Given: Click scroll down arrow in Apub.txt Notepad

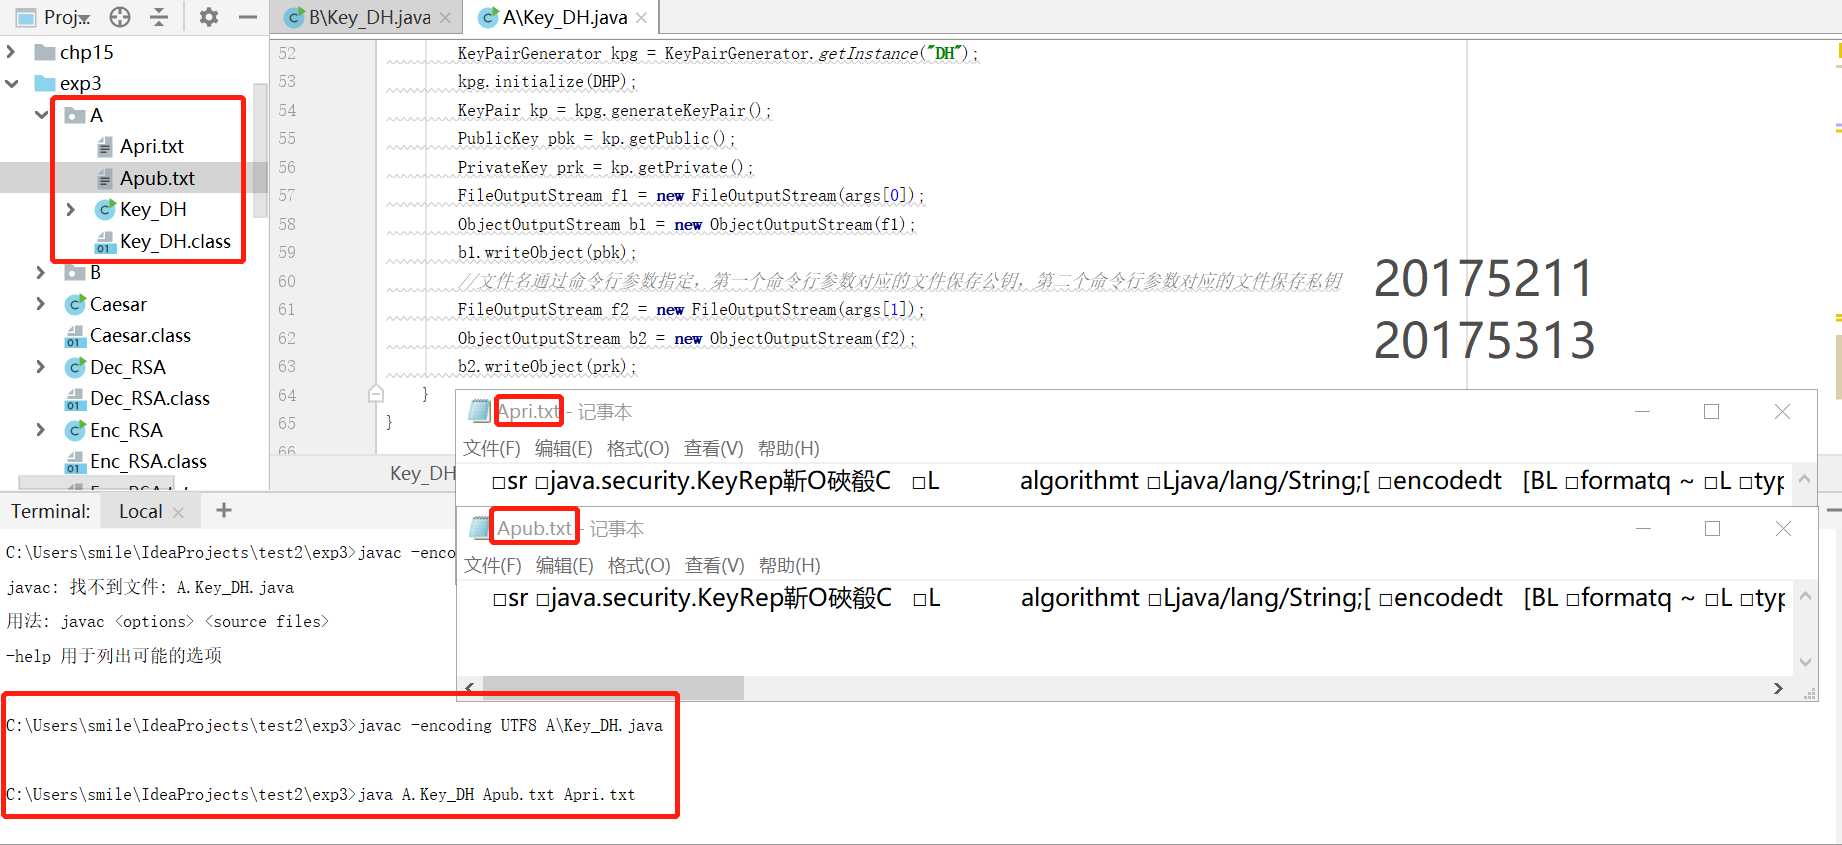Looking at the screenshot, I should click(x=1805, y=662).
